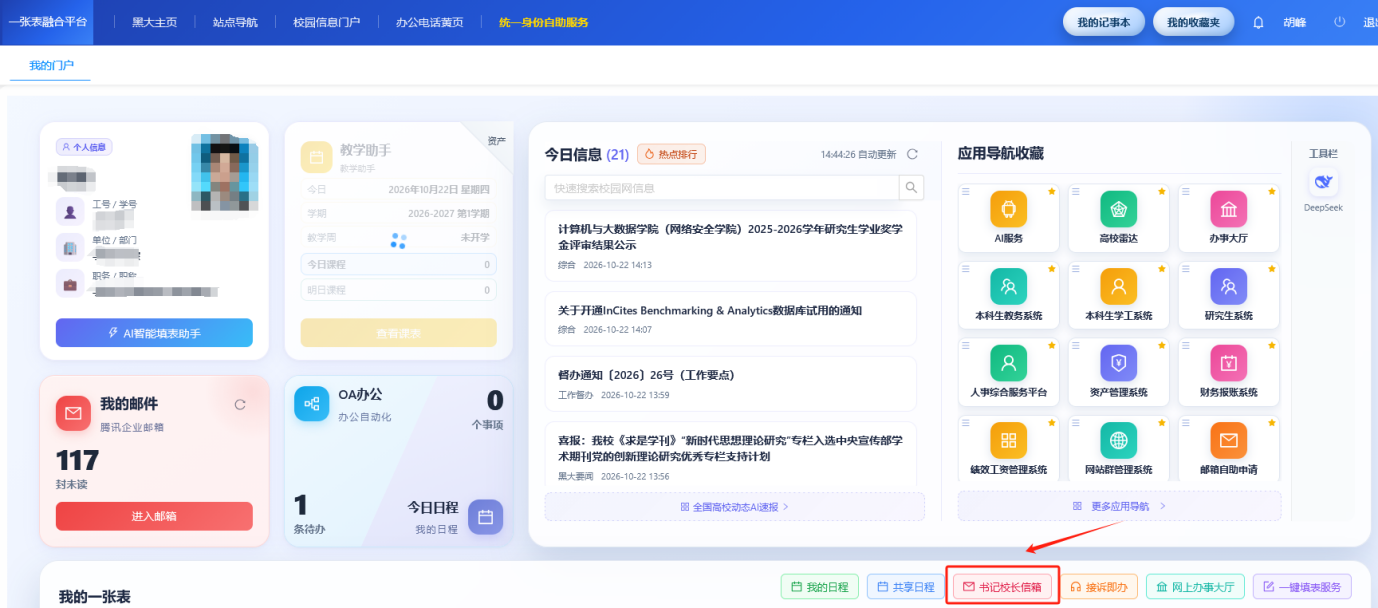The width and height of the screenshot is (1378, 608).
Task: Open 校园信息门户 in the navigation bar
Action: [x=326, y=22]
